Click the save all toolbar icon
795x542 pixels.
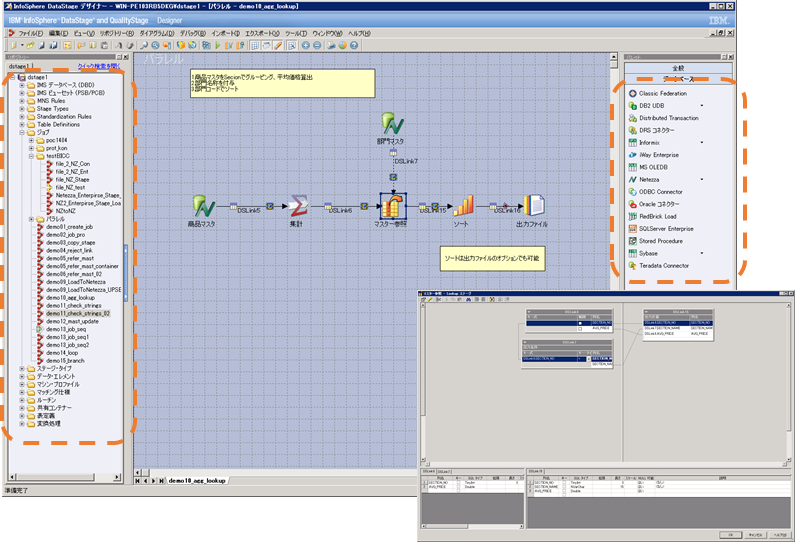(53, 45)
